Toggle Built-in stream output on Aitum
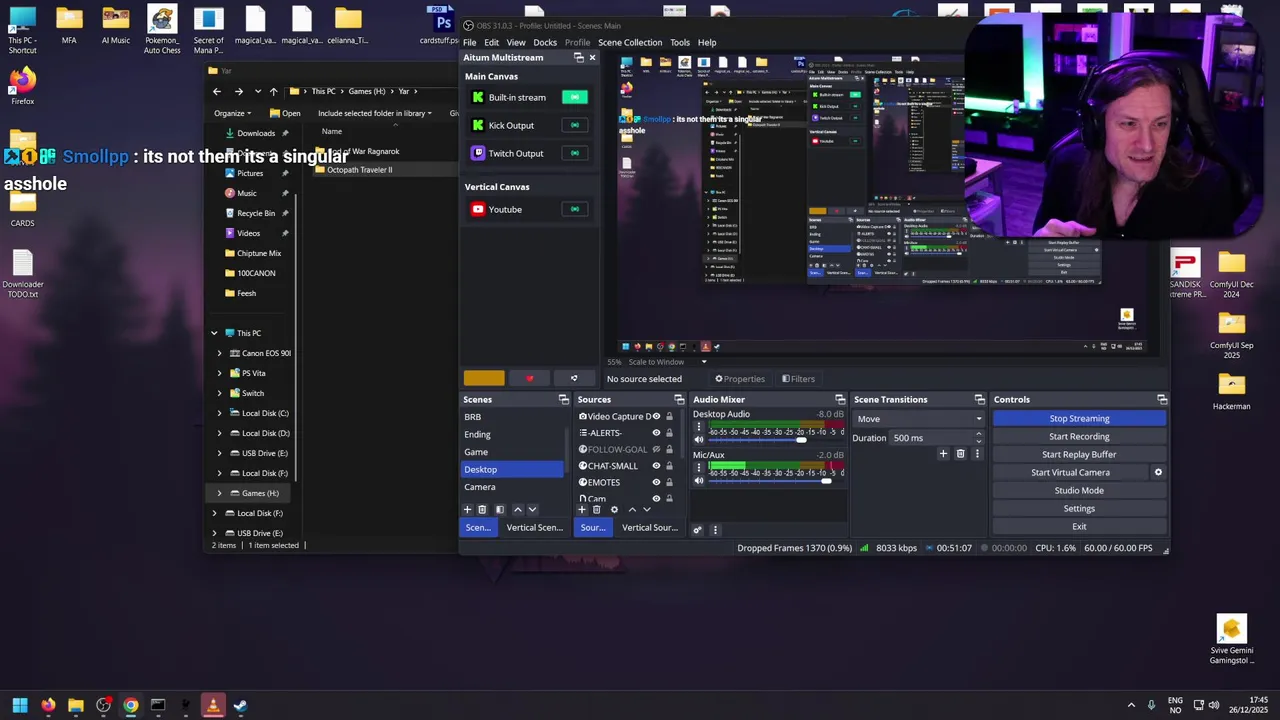This screenshot has width=1280, height=720. pyautogui.click(x=574, y=97)
